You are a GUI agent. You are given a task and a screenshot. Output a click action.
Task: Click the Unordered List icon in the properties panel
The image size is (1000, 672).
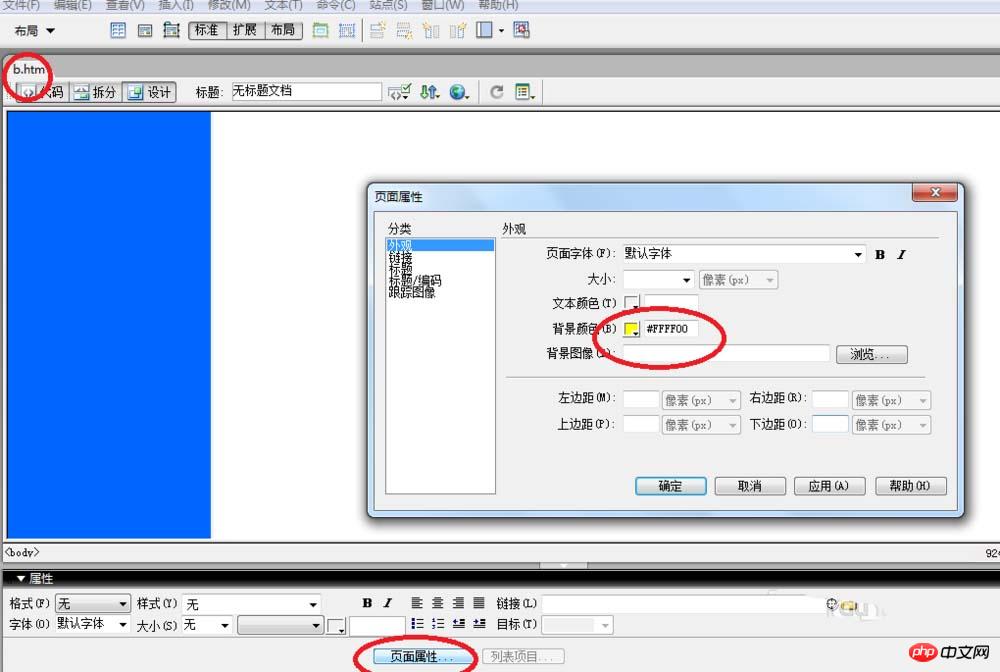417,624
